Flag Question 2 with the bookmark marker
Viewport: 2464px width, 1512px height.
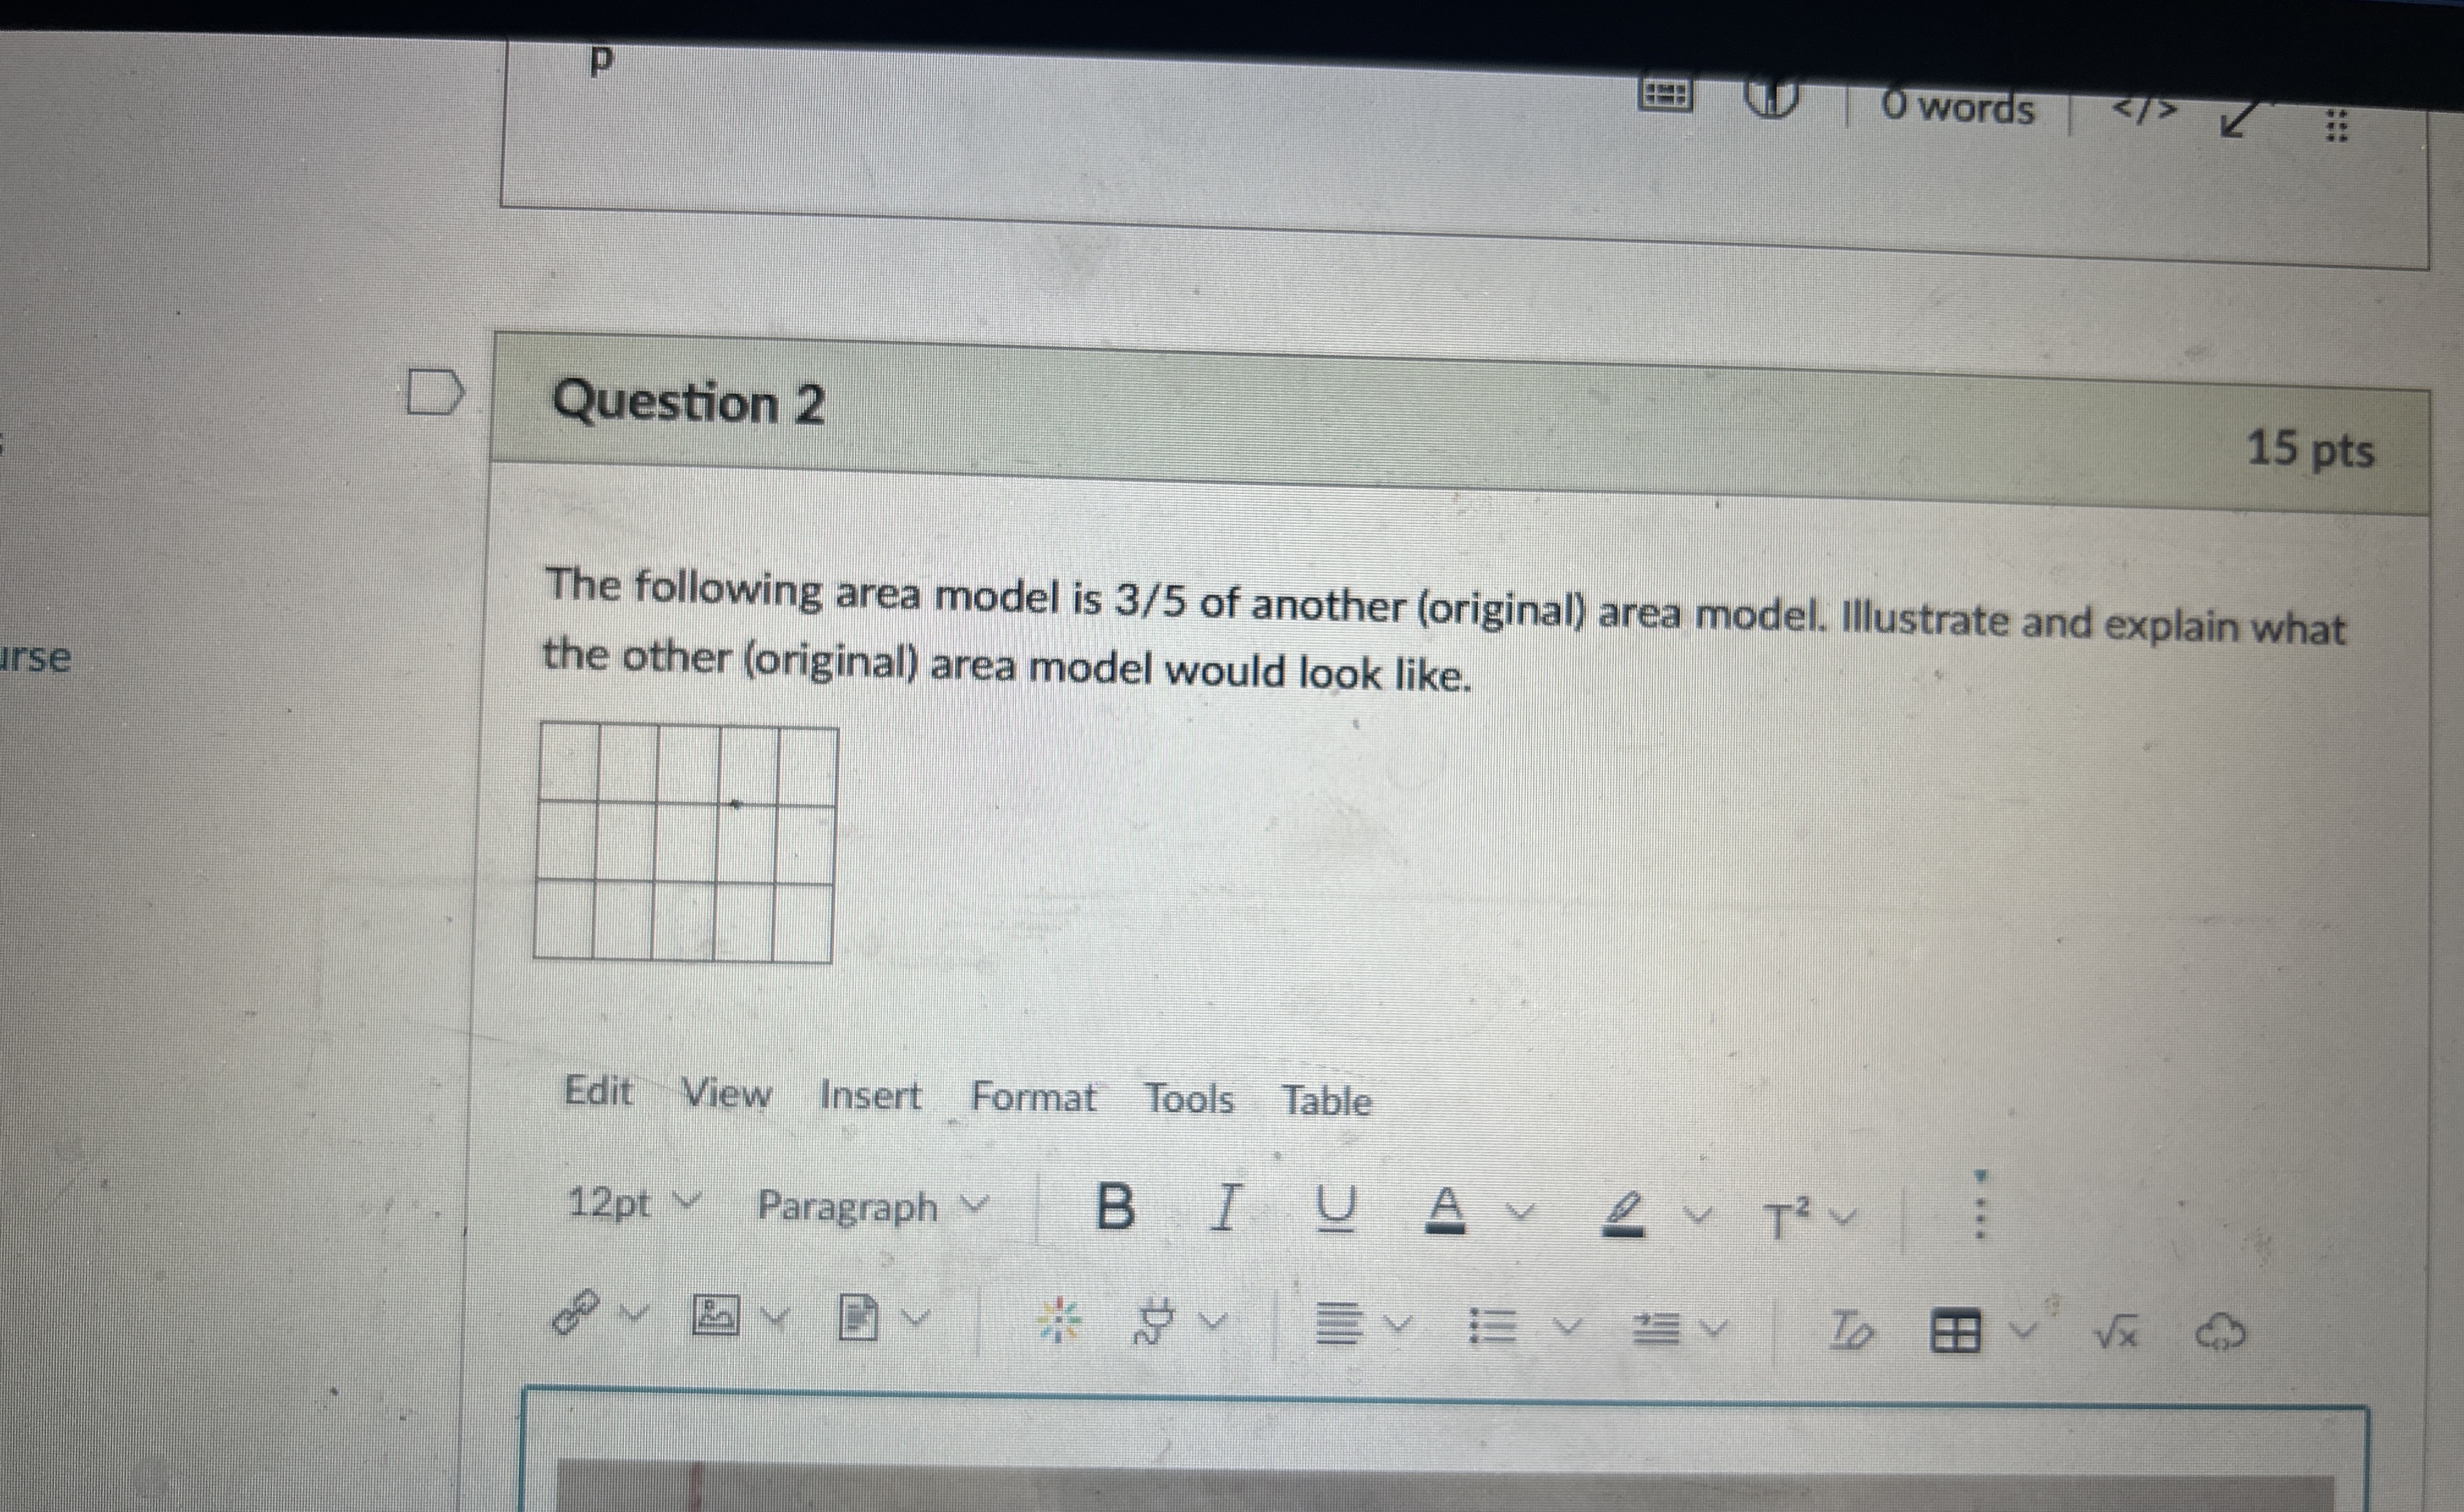coord(436,392)
